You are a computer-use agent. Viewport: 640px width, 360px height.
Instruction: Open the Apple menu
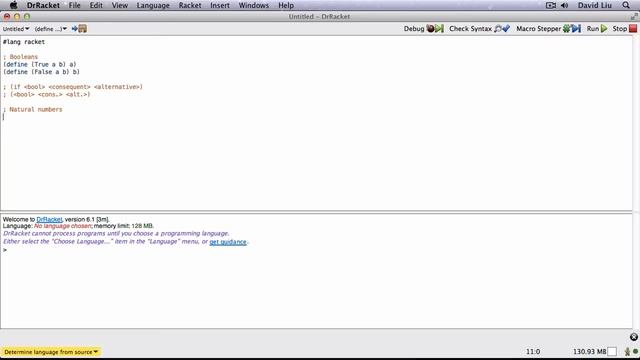[13, 5]
